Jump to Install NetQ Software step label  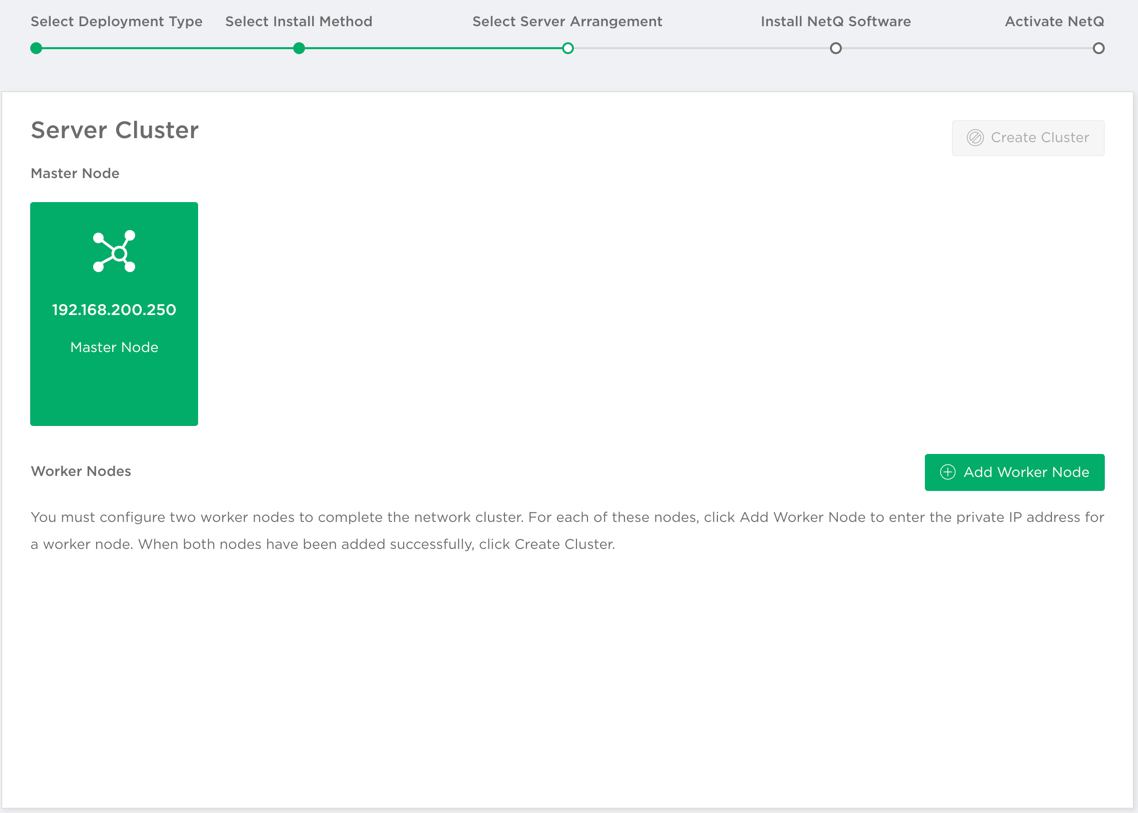click(x=835, y=21)
